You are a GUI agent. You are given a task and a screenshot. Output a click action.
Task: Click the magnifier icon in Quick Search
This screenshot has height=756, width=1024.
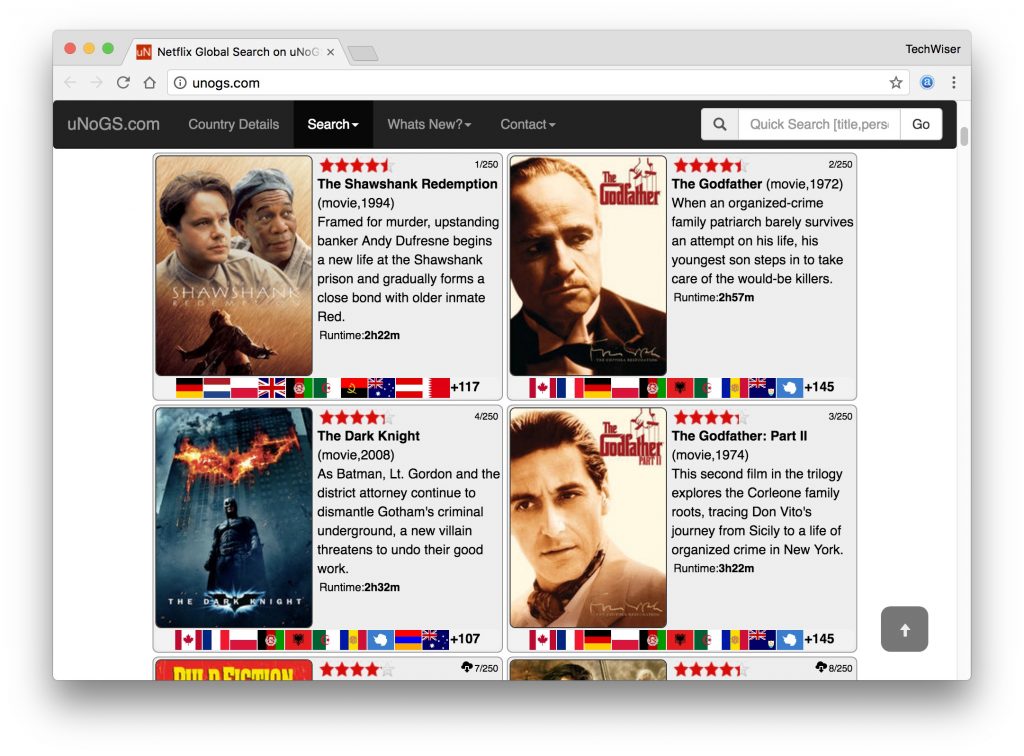pyautogui.click(x=720, y=124)
